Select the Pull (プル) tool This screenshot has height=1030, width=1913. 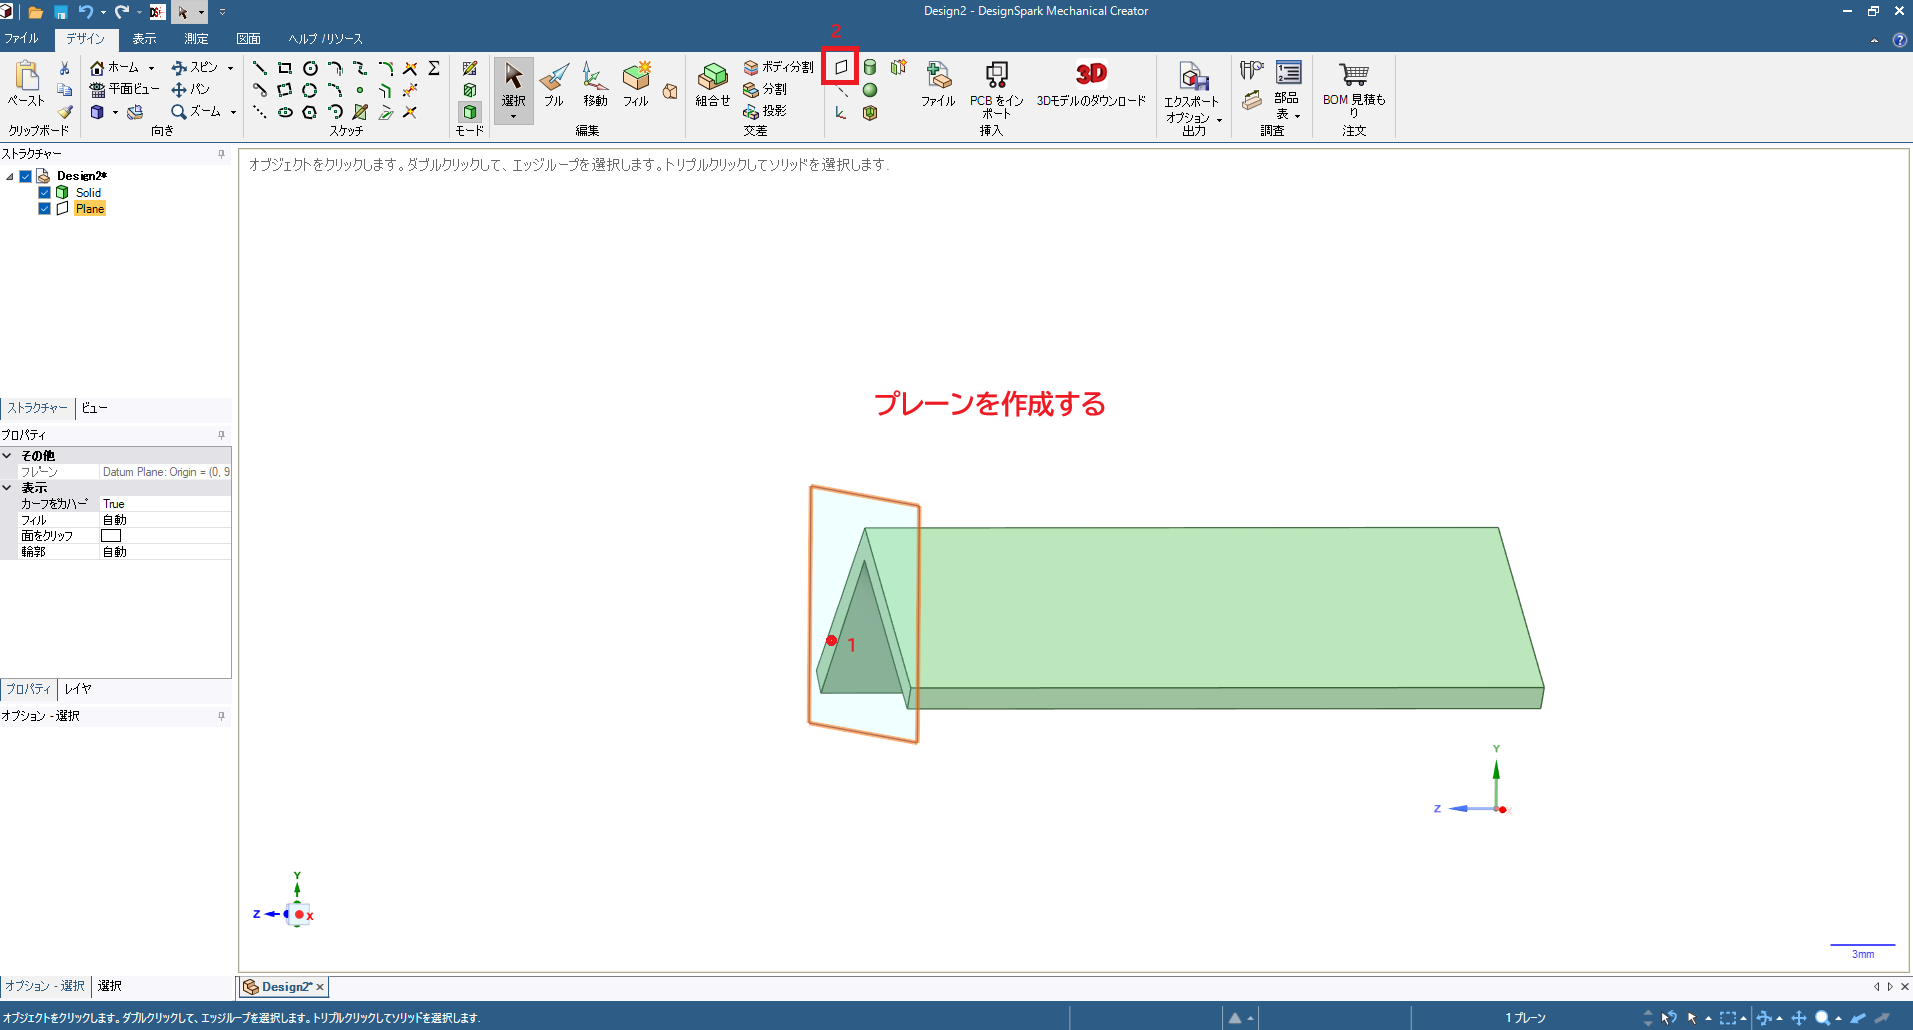click(554, 84)
